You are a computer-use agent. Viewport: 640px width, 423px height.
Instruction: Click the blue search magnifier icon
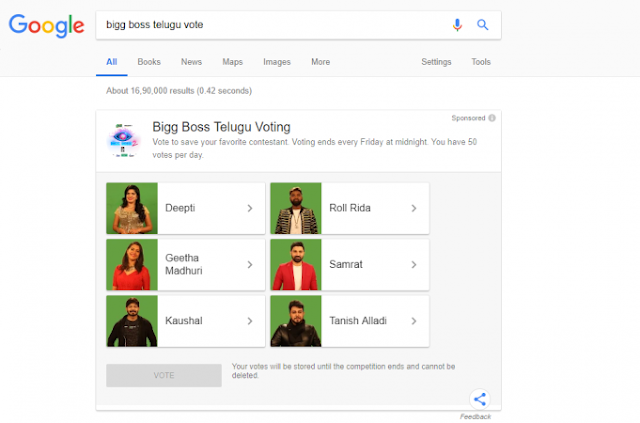pyautogui.click(x=482, y=25)
